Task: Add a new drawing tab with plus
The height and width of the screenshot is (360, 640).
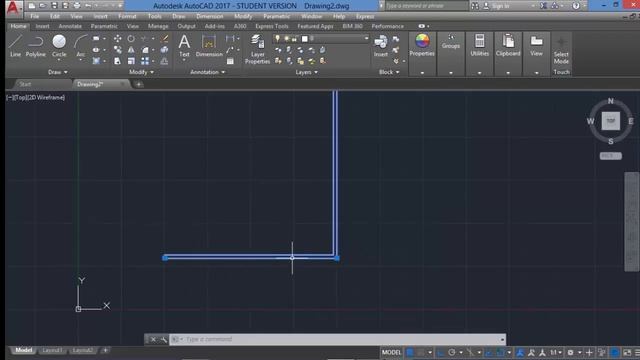Action: [139, 84]
